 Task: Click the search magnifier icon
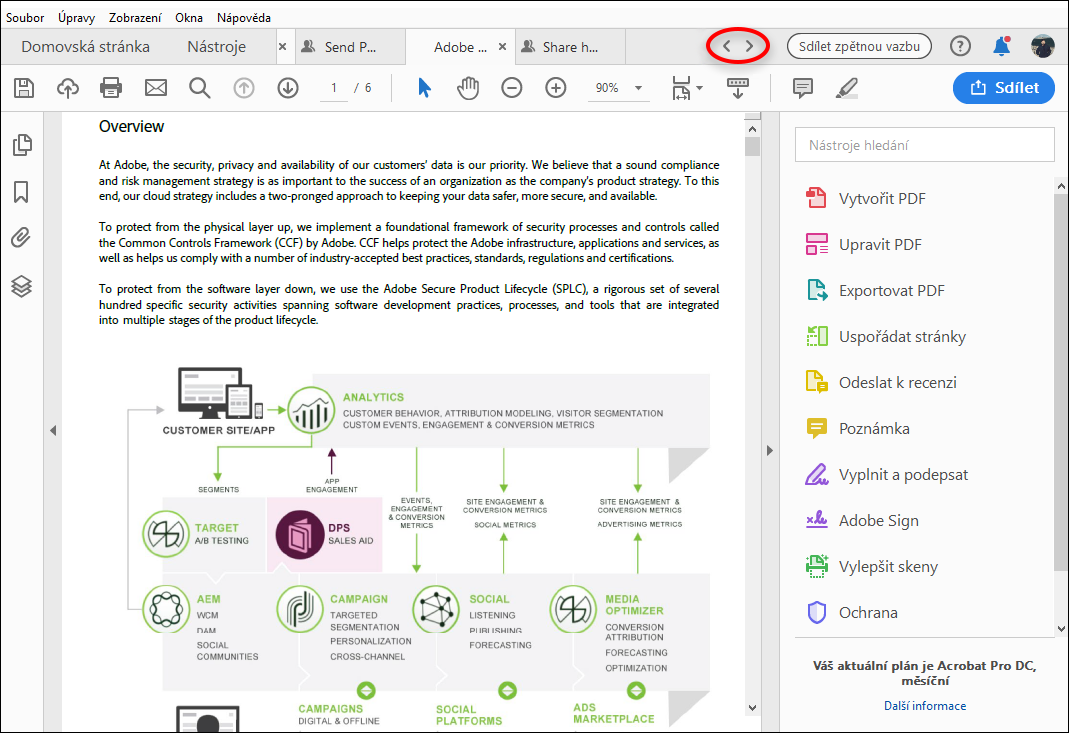tap(200, 88)
